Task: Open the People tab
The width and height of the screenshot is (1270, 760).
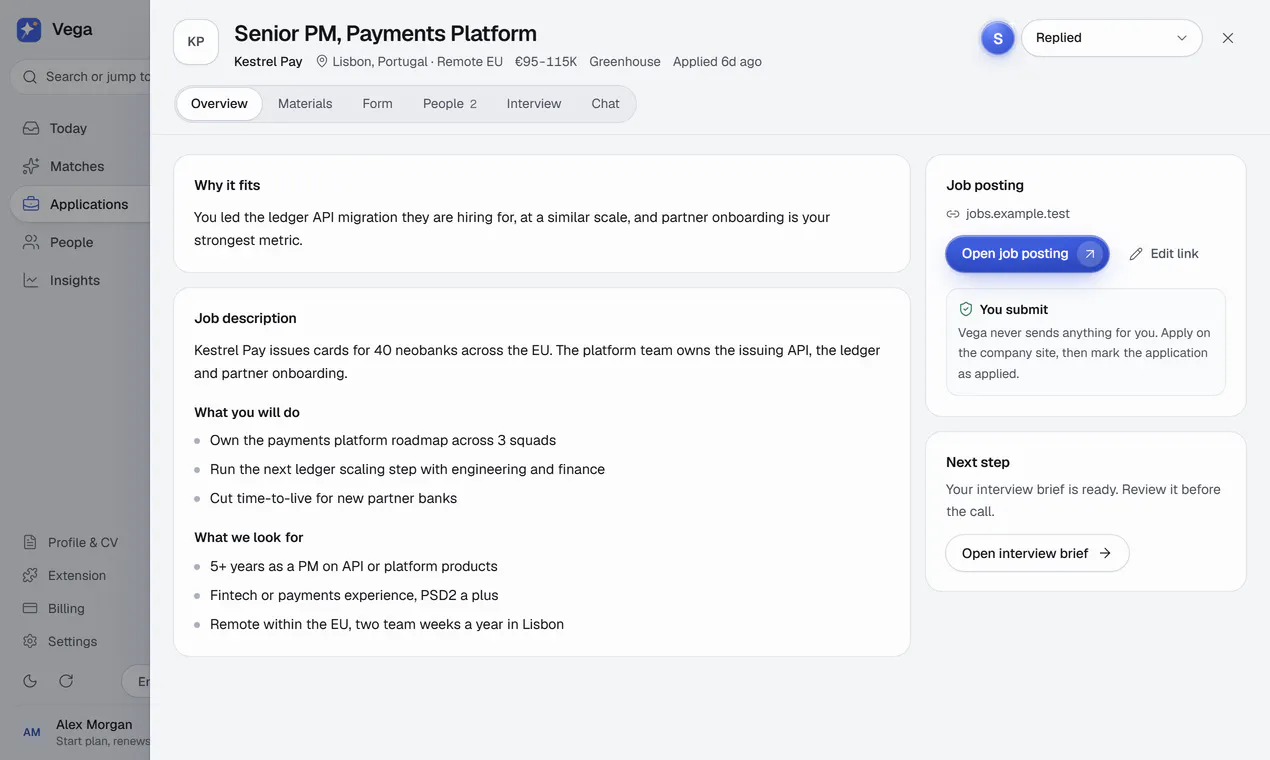Action: pyautogui.click(x=449, y=104)
